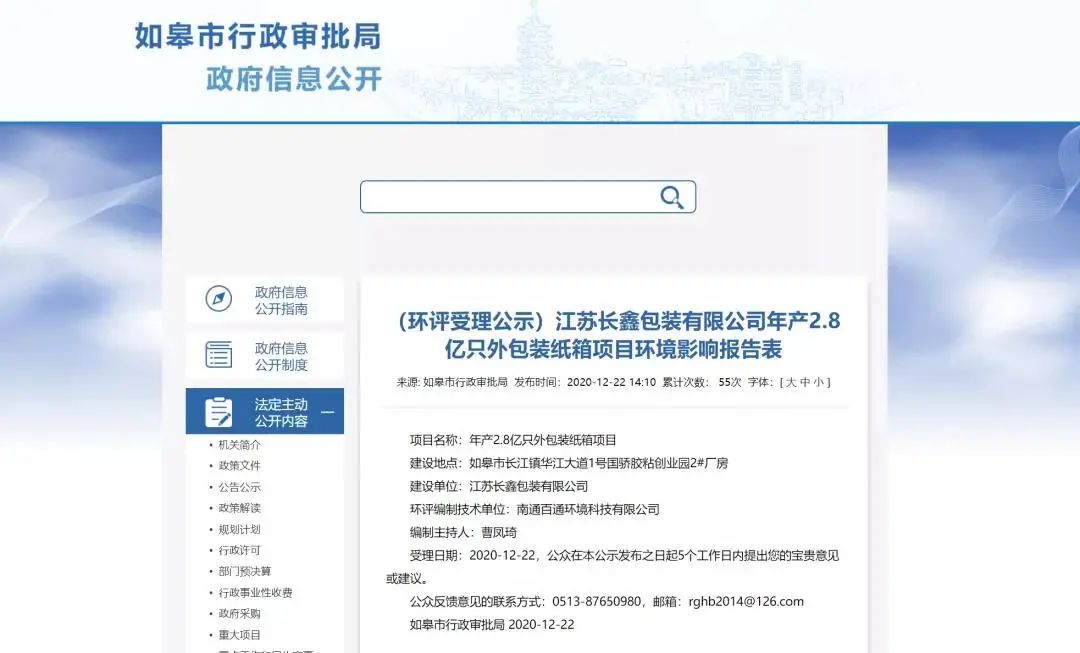Set font size to 小
Image resolution: width=1080 pixels, height=653 pixels.
[819, 382]
